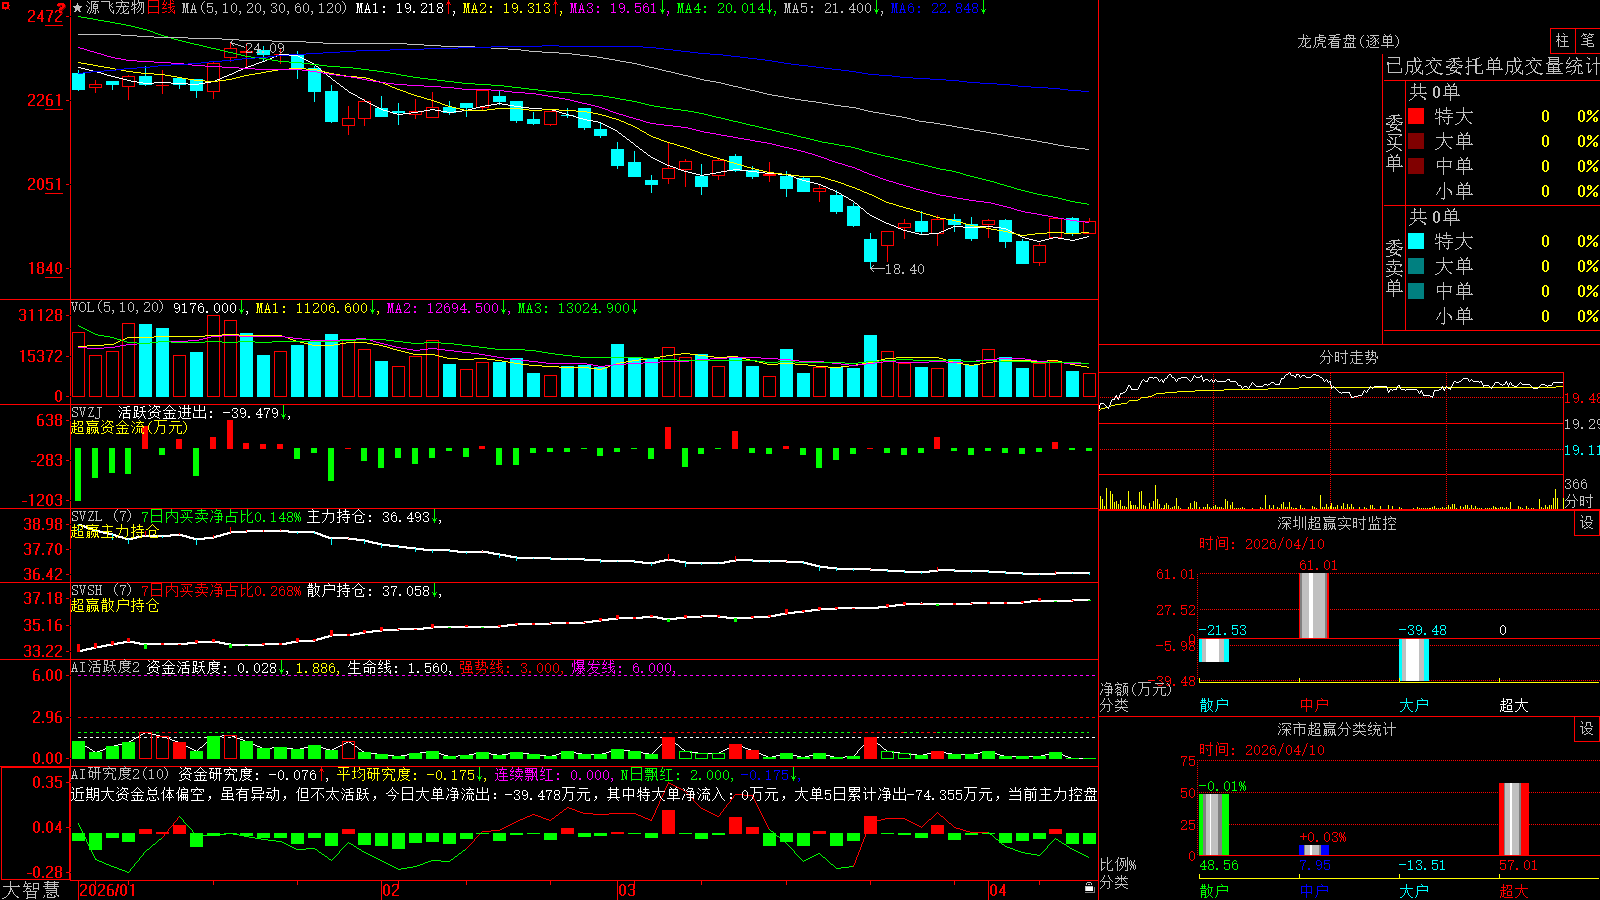This screenshot has width=1600, height=900.
Task: Click the cyan 特大 sell-order swatch
Action: (1416, 241)
